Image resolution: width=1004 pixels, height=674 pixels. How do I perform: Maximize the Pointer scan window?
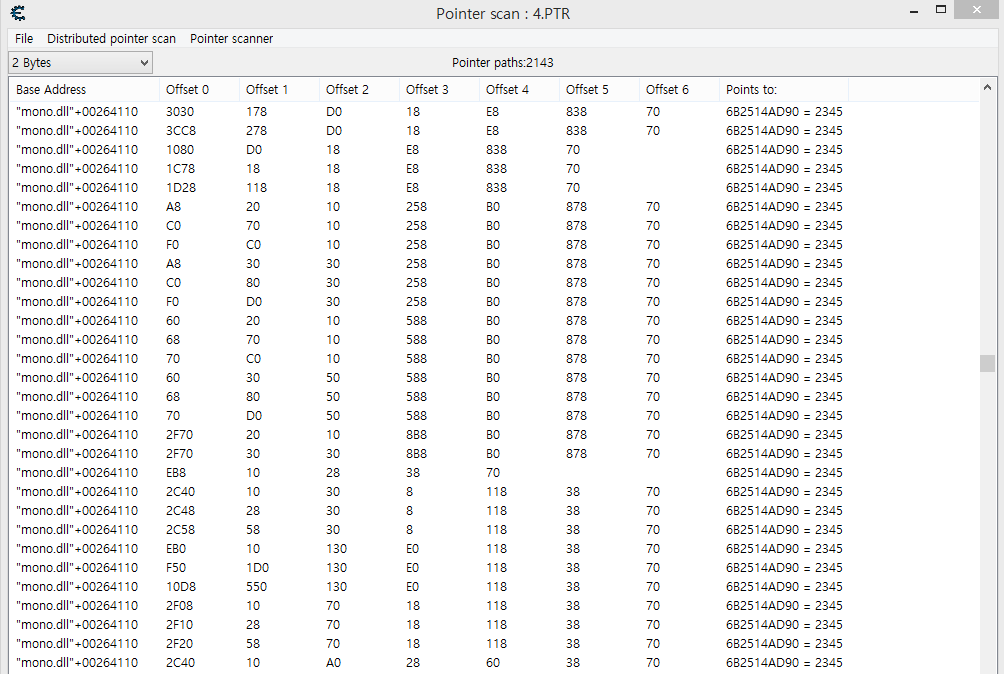coord(941,12)
